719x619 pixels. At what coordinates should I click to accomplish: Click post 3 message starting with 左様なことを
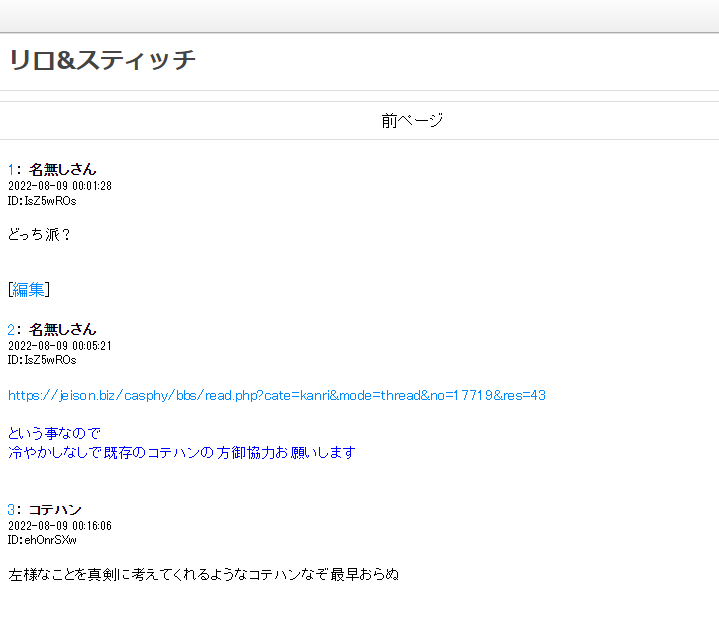pyautogui.click(x=203, y=574)
